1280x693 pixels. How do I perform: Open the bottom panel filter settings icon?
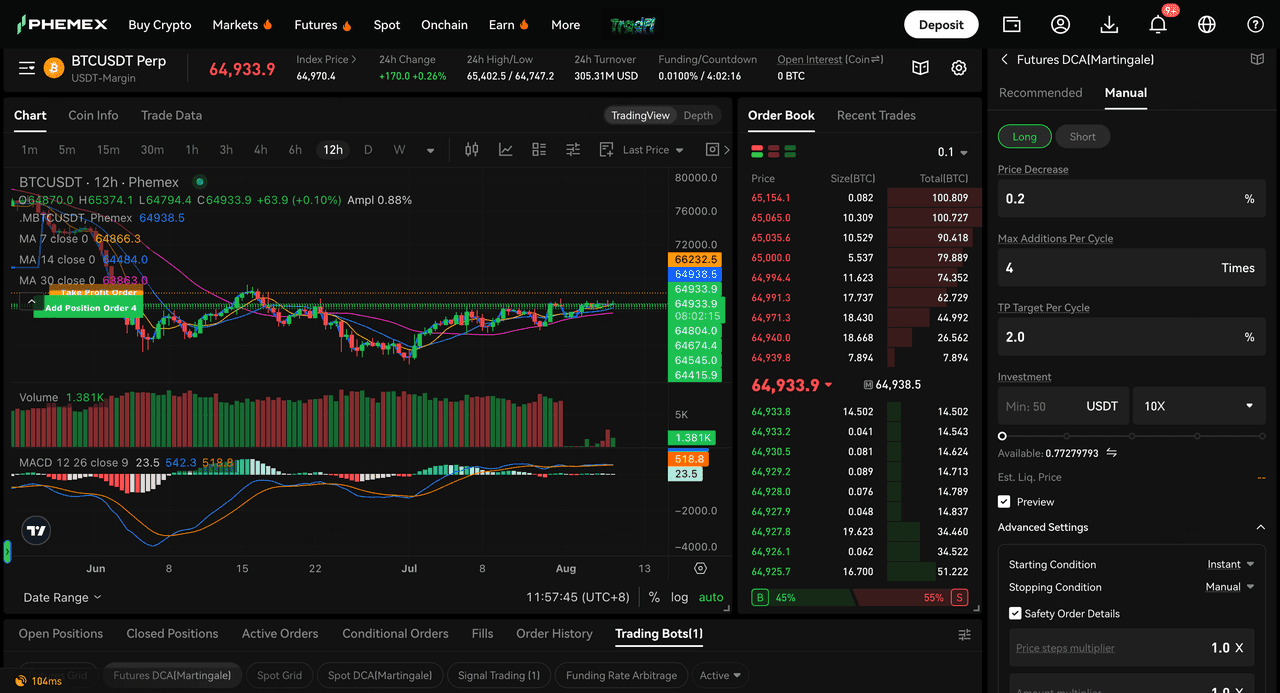pos(965,635)
